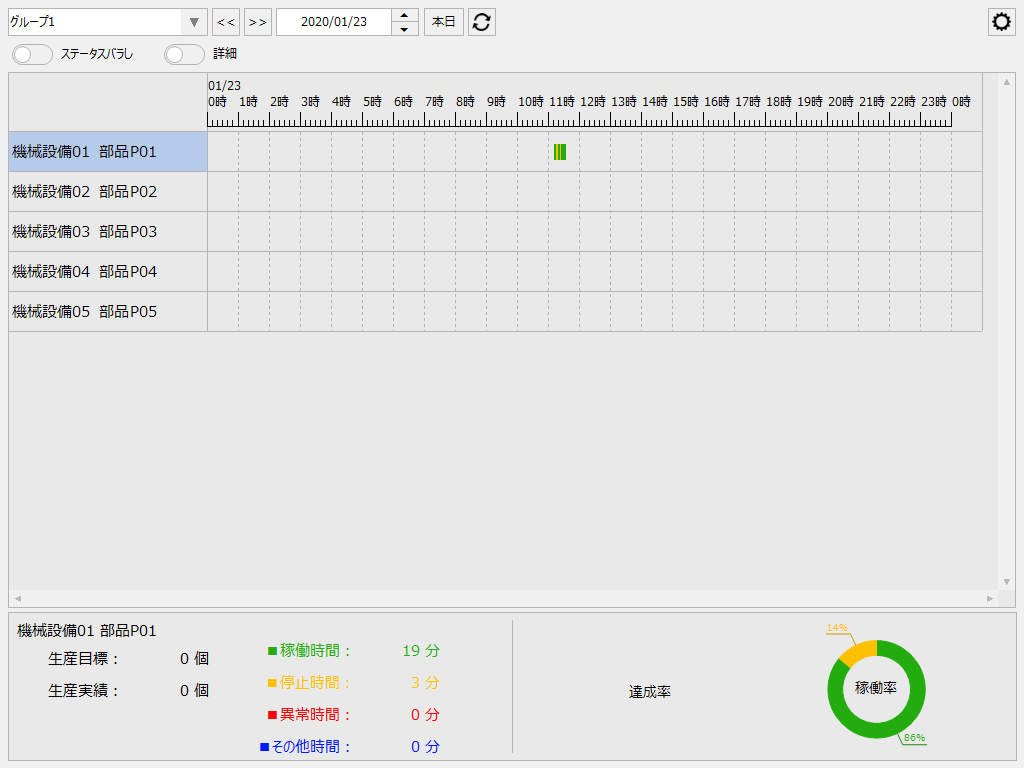Screen dimensions: 1024x768
Task: Select the 機械設備03 部品P03 row
Action: (x=100, y=231)
